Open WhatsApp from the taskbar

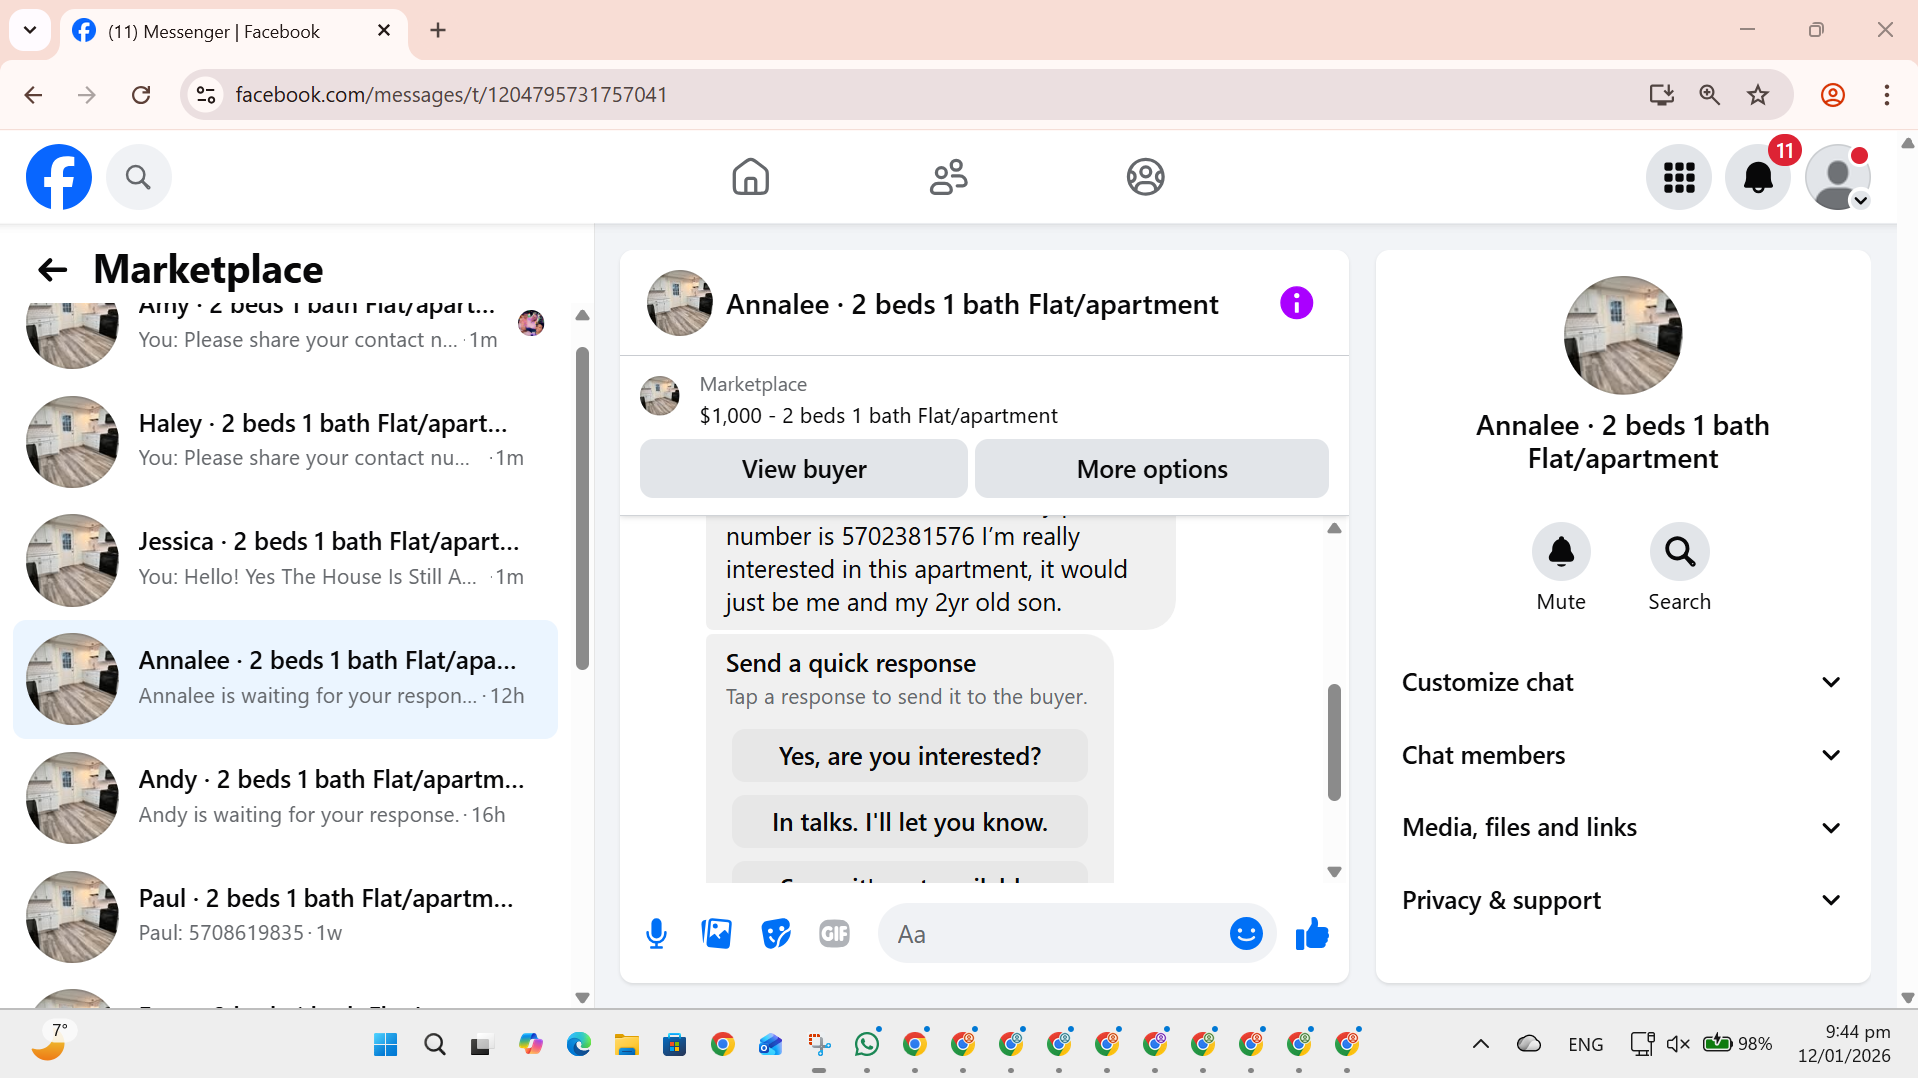[x=867, y=1044]
